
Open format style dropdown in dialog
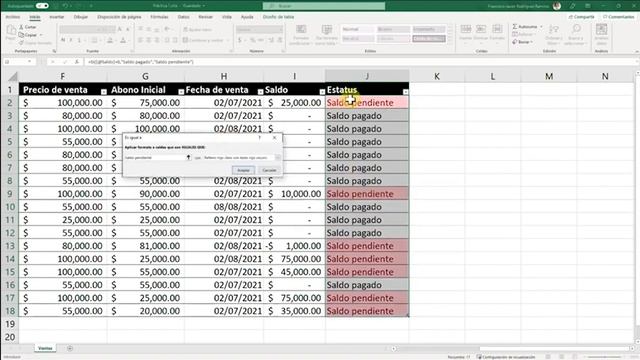click(x=277, y=158)
